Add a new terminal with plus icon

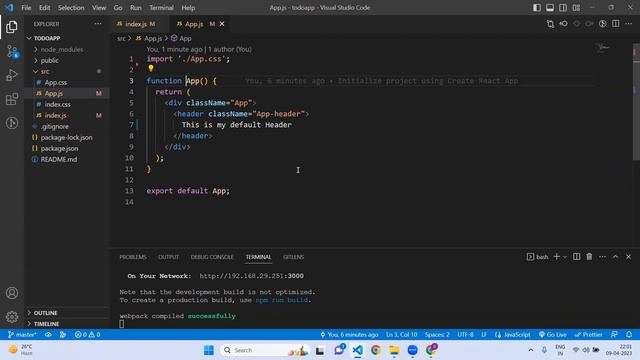coord(556,257)
